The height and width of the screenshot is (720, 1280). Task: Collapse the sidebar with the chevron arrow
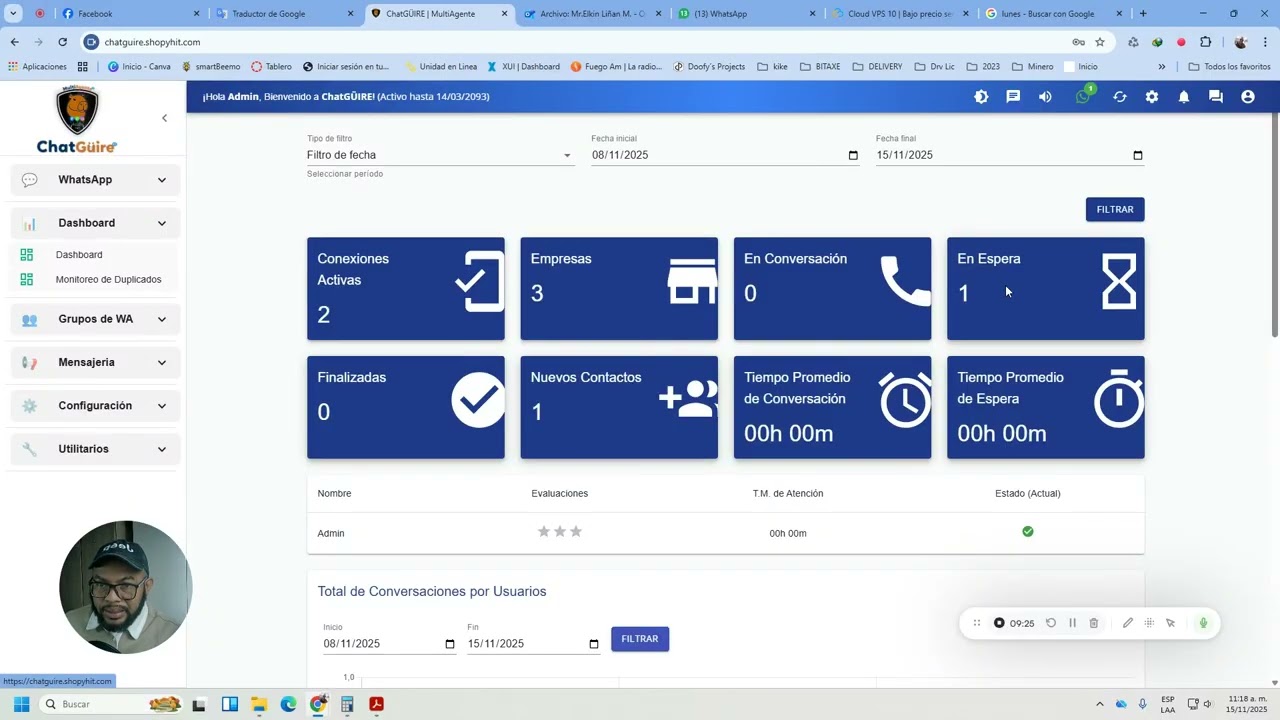(x=165, y=118)
